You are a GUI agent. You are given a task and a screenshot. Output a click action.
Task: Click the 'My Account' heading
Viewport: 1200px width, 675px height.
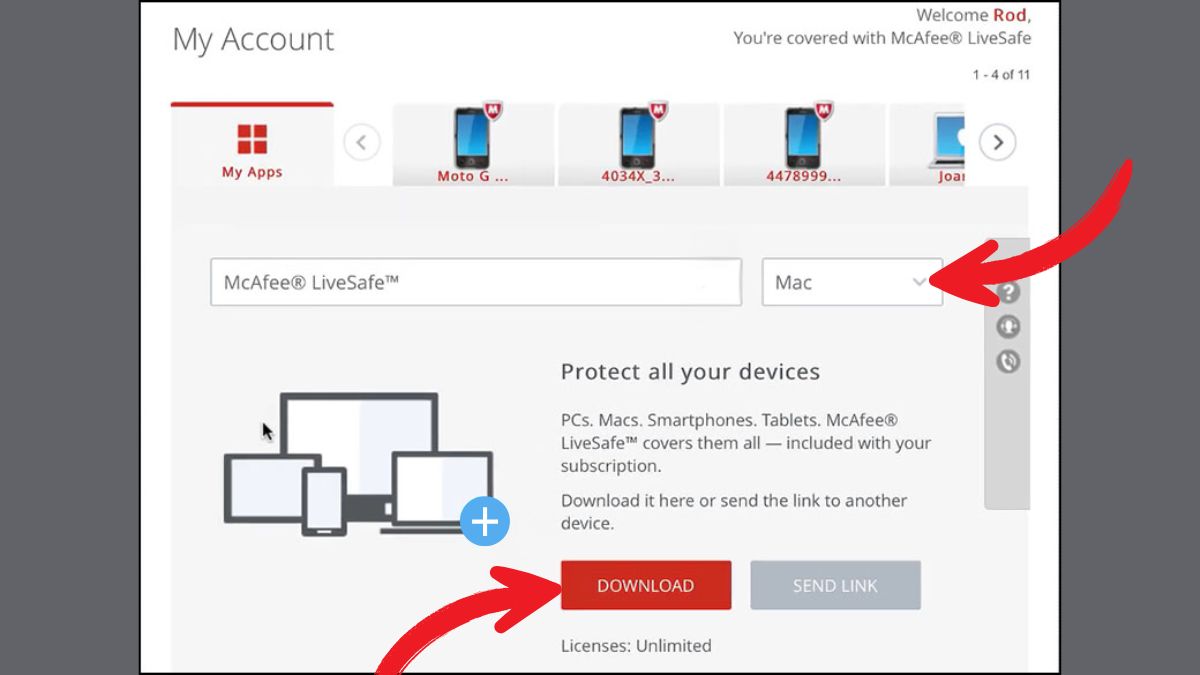pos(253,40)
